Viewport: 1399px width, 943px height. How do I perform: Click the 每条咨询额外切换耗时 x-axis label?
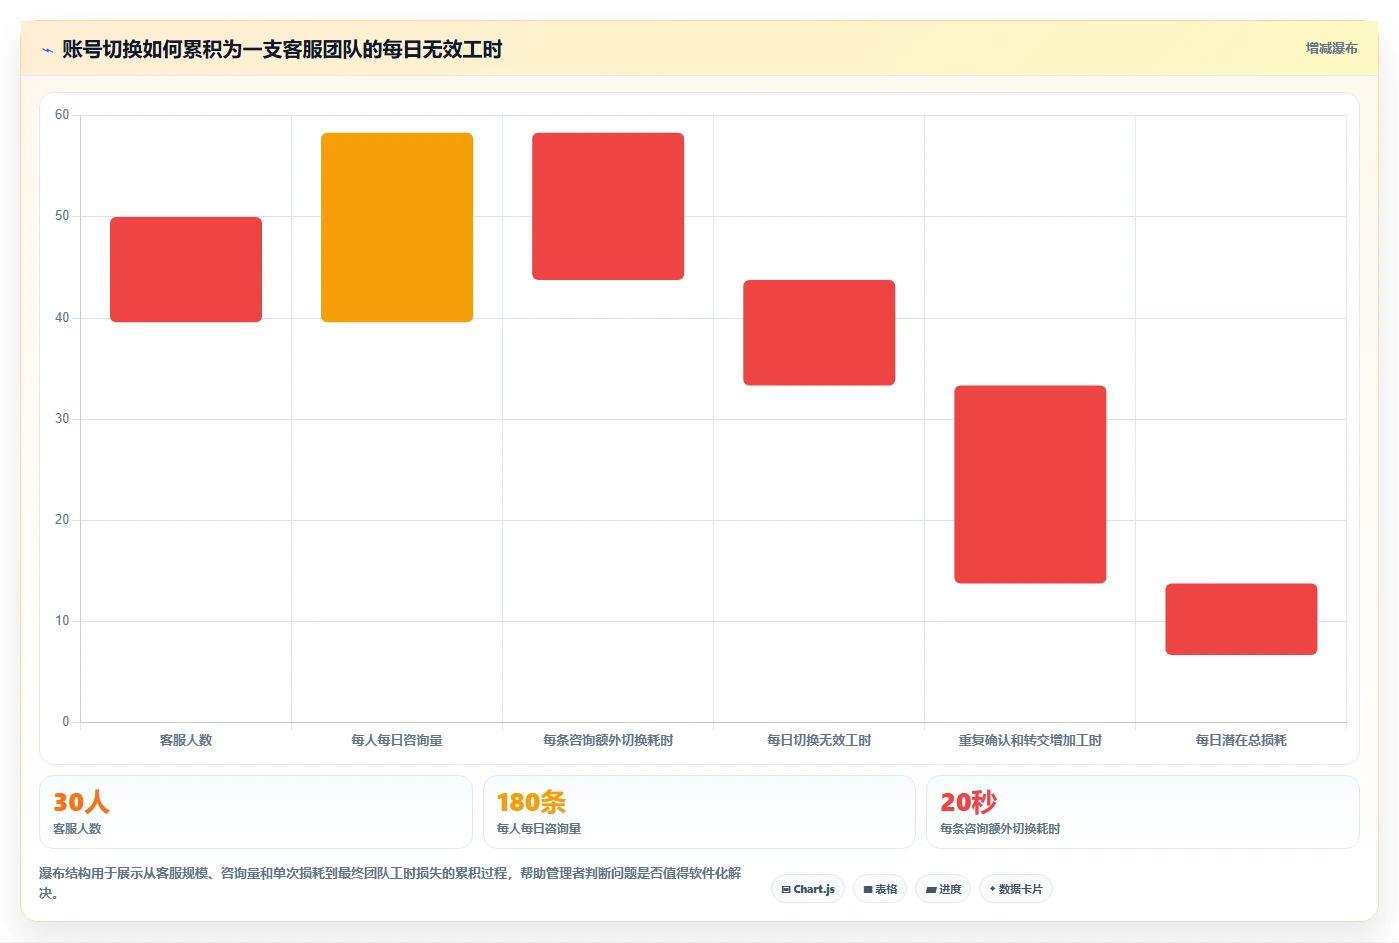click(608, 740)
